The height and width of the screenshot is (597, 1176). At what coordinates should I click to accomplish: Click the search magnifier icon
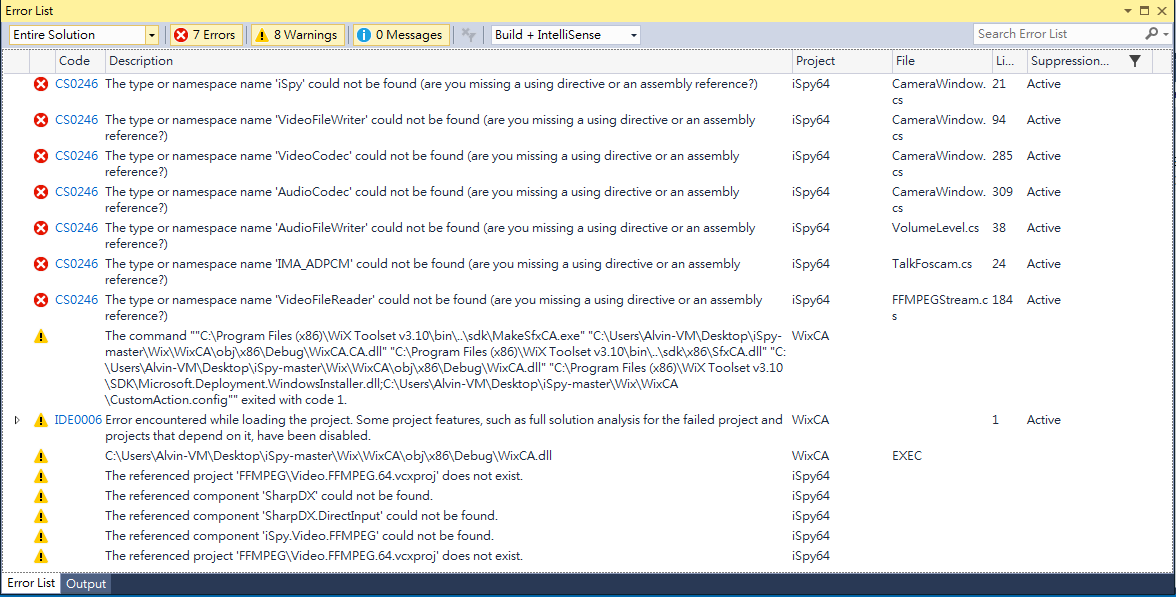point(1153,34)
